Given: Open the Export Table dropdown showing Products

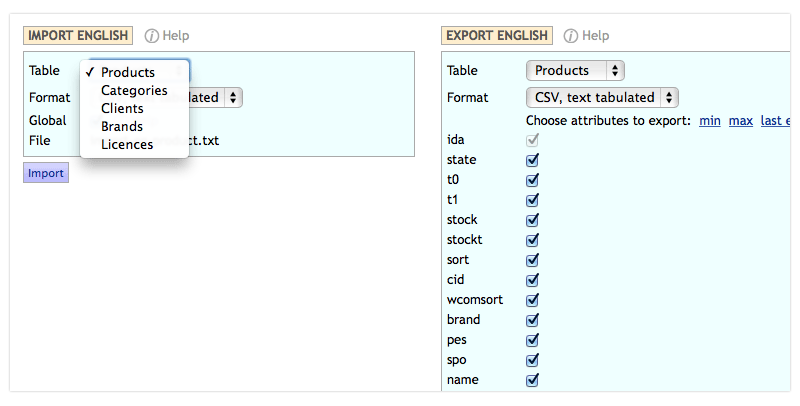Looking at the screenshot, I should point(575,70).
